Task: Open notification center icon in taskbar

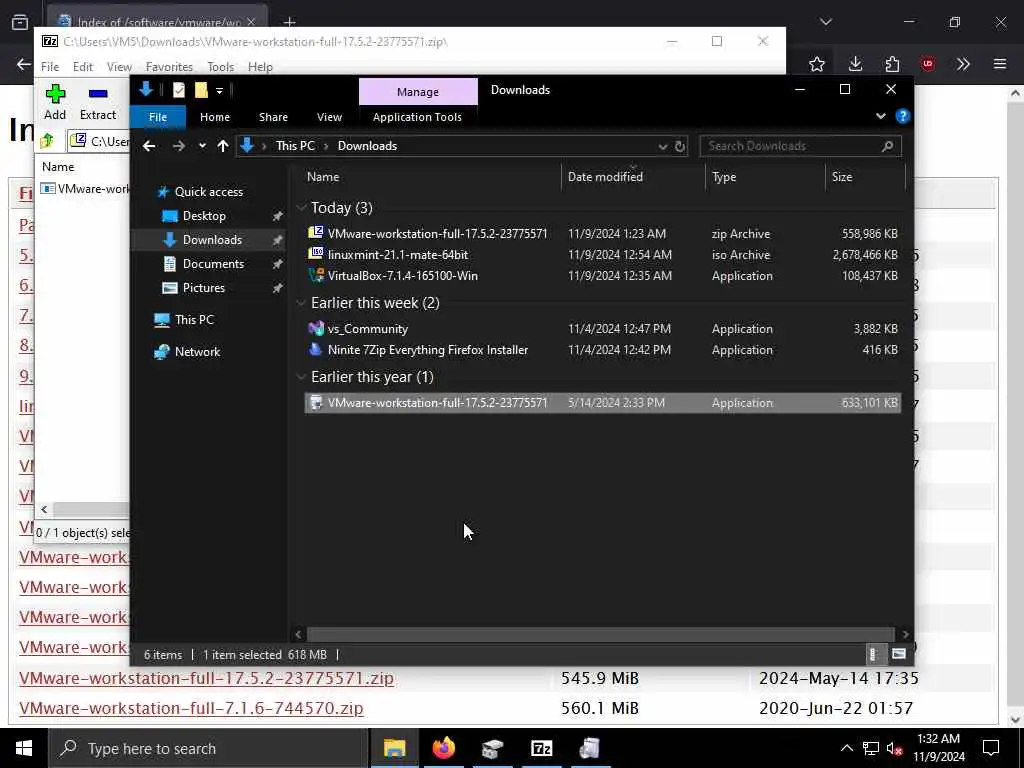Action: tap(990, 748)
